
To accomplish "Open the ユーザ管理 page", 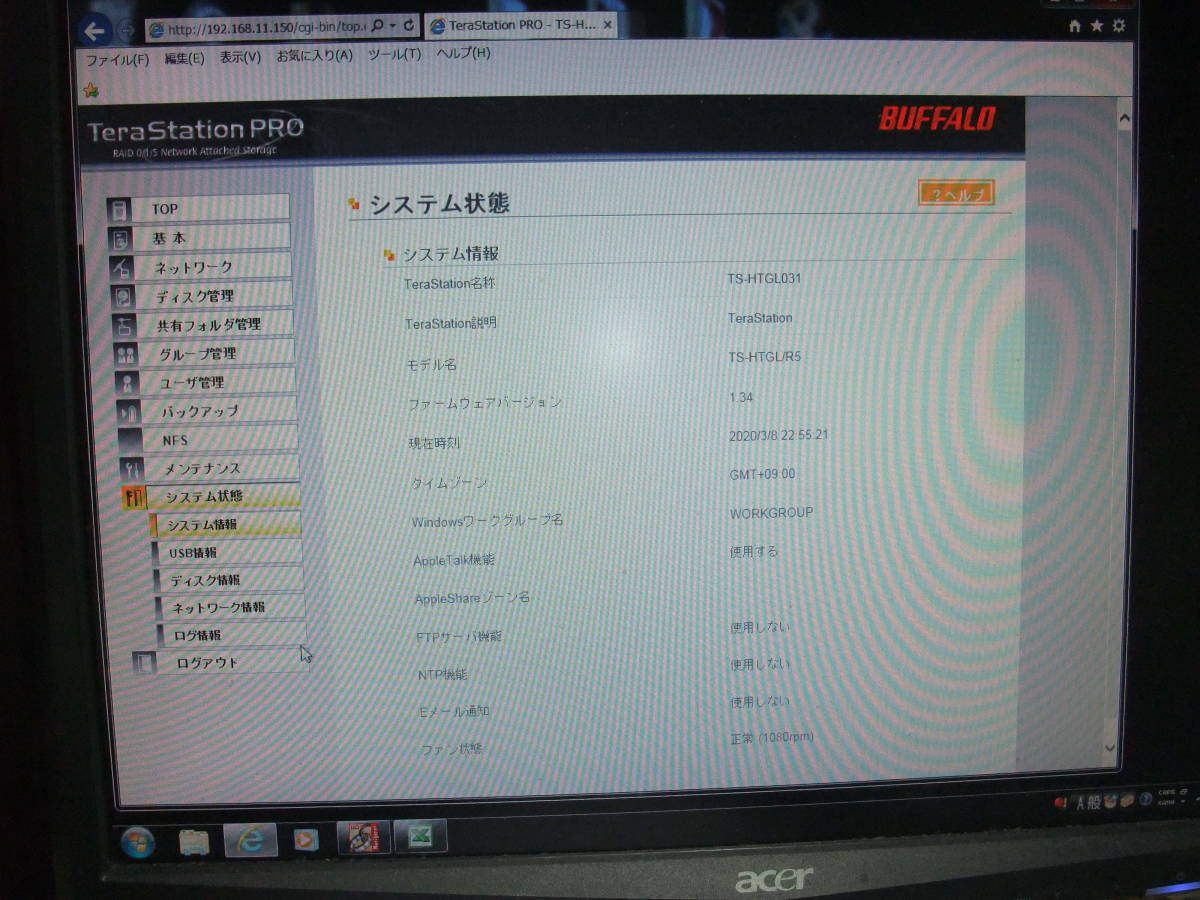I will point(217,382).
